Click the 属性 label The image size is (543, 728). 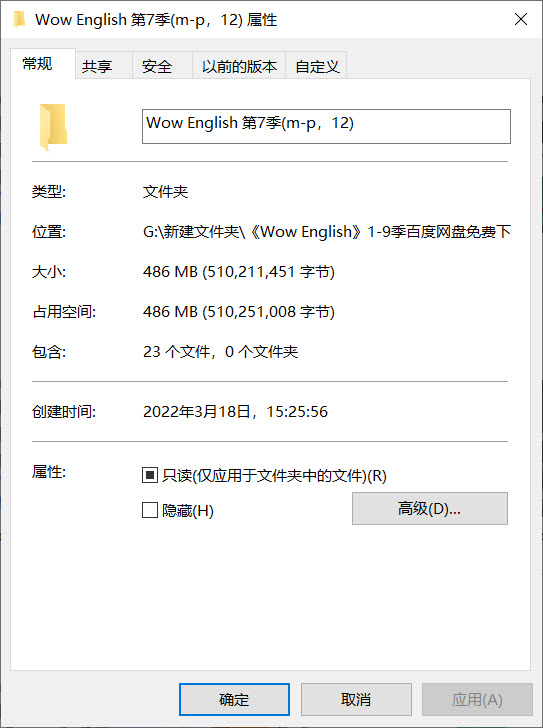point(49,472)
